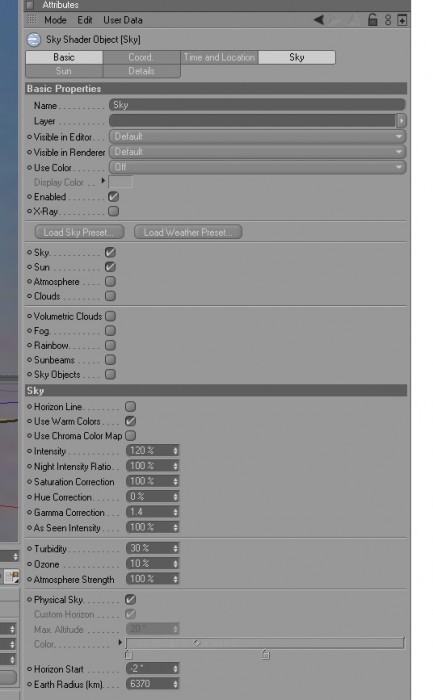
Task: Click As Seen Intensity value field
Action: (149, 527)
